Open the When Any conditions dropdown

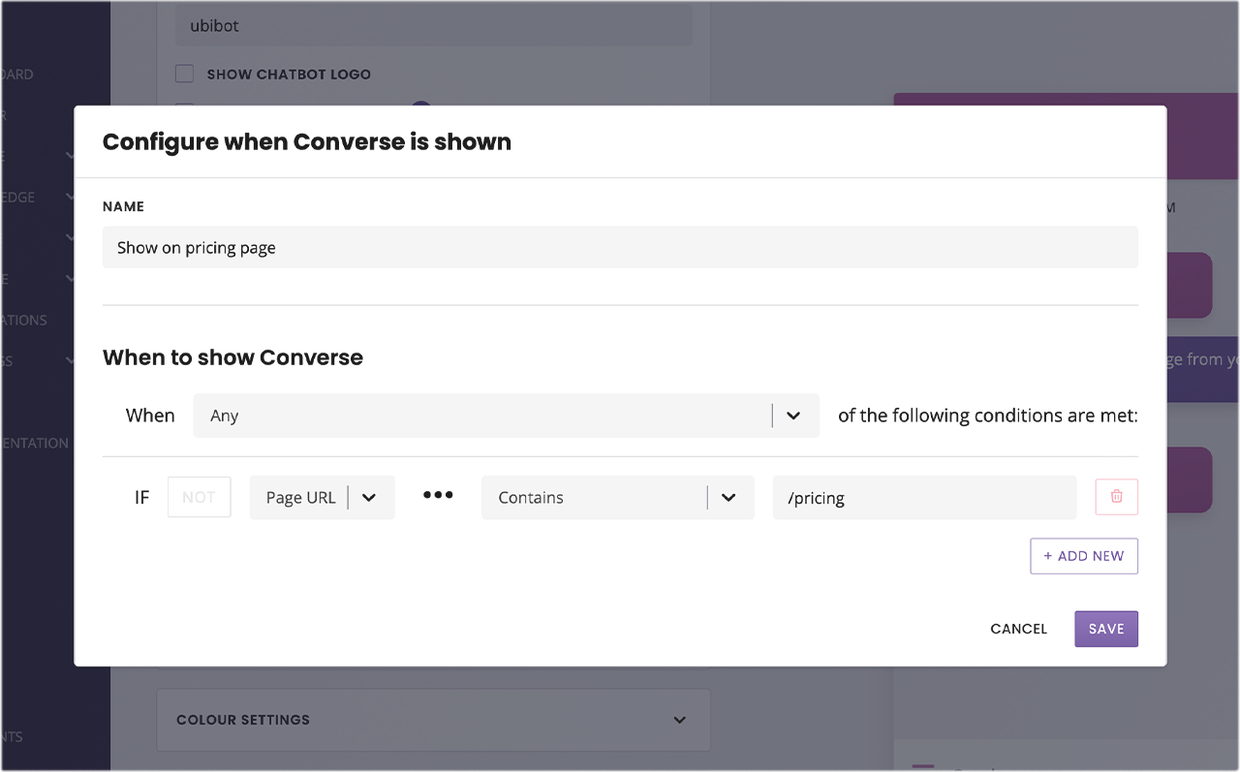[x=506, y=415]
